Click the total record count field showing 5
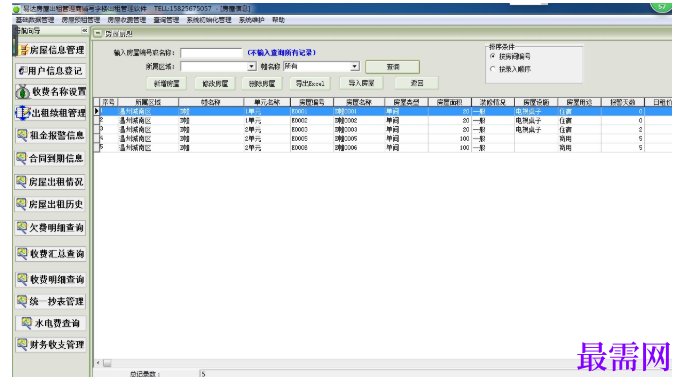The width and height of the screenshot is (689, 388). click(435, 374)
